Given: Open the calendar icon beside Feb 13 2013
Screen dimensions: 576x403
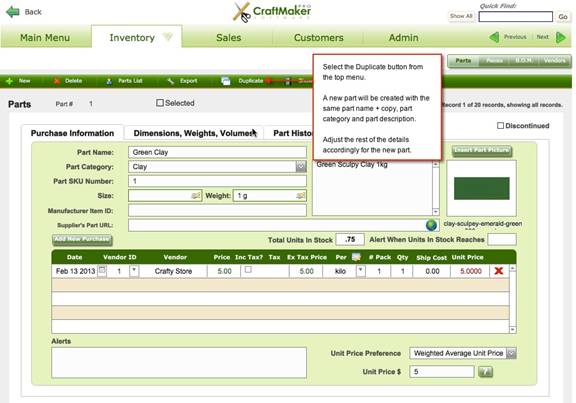Looking at the screenshot, I should [x=102, y=271].
